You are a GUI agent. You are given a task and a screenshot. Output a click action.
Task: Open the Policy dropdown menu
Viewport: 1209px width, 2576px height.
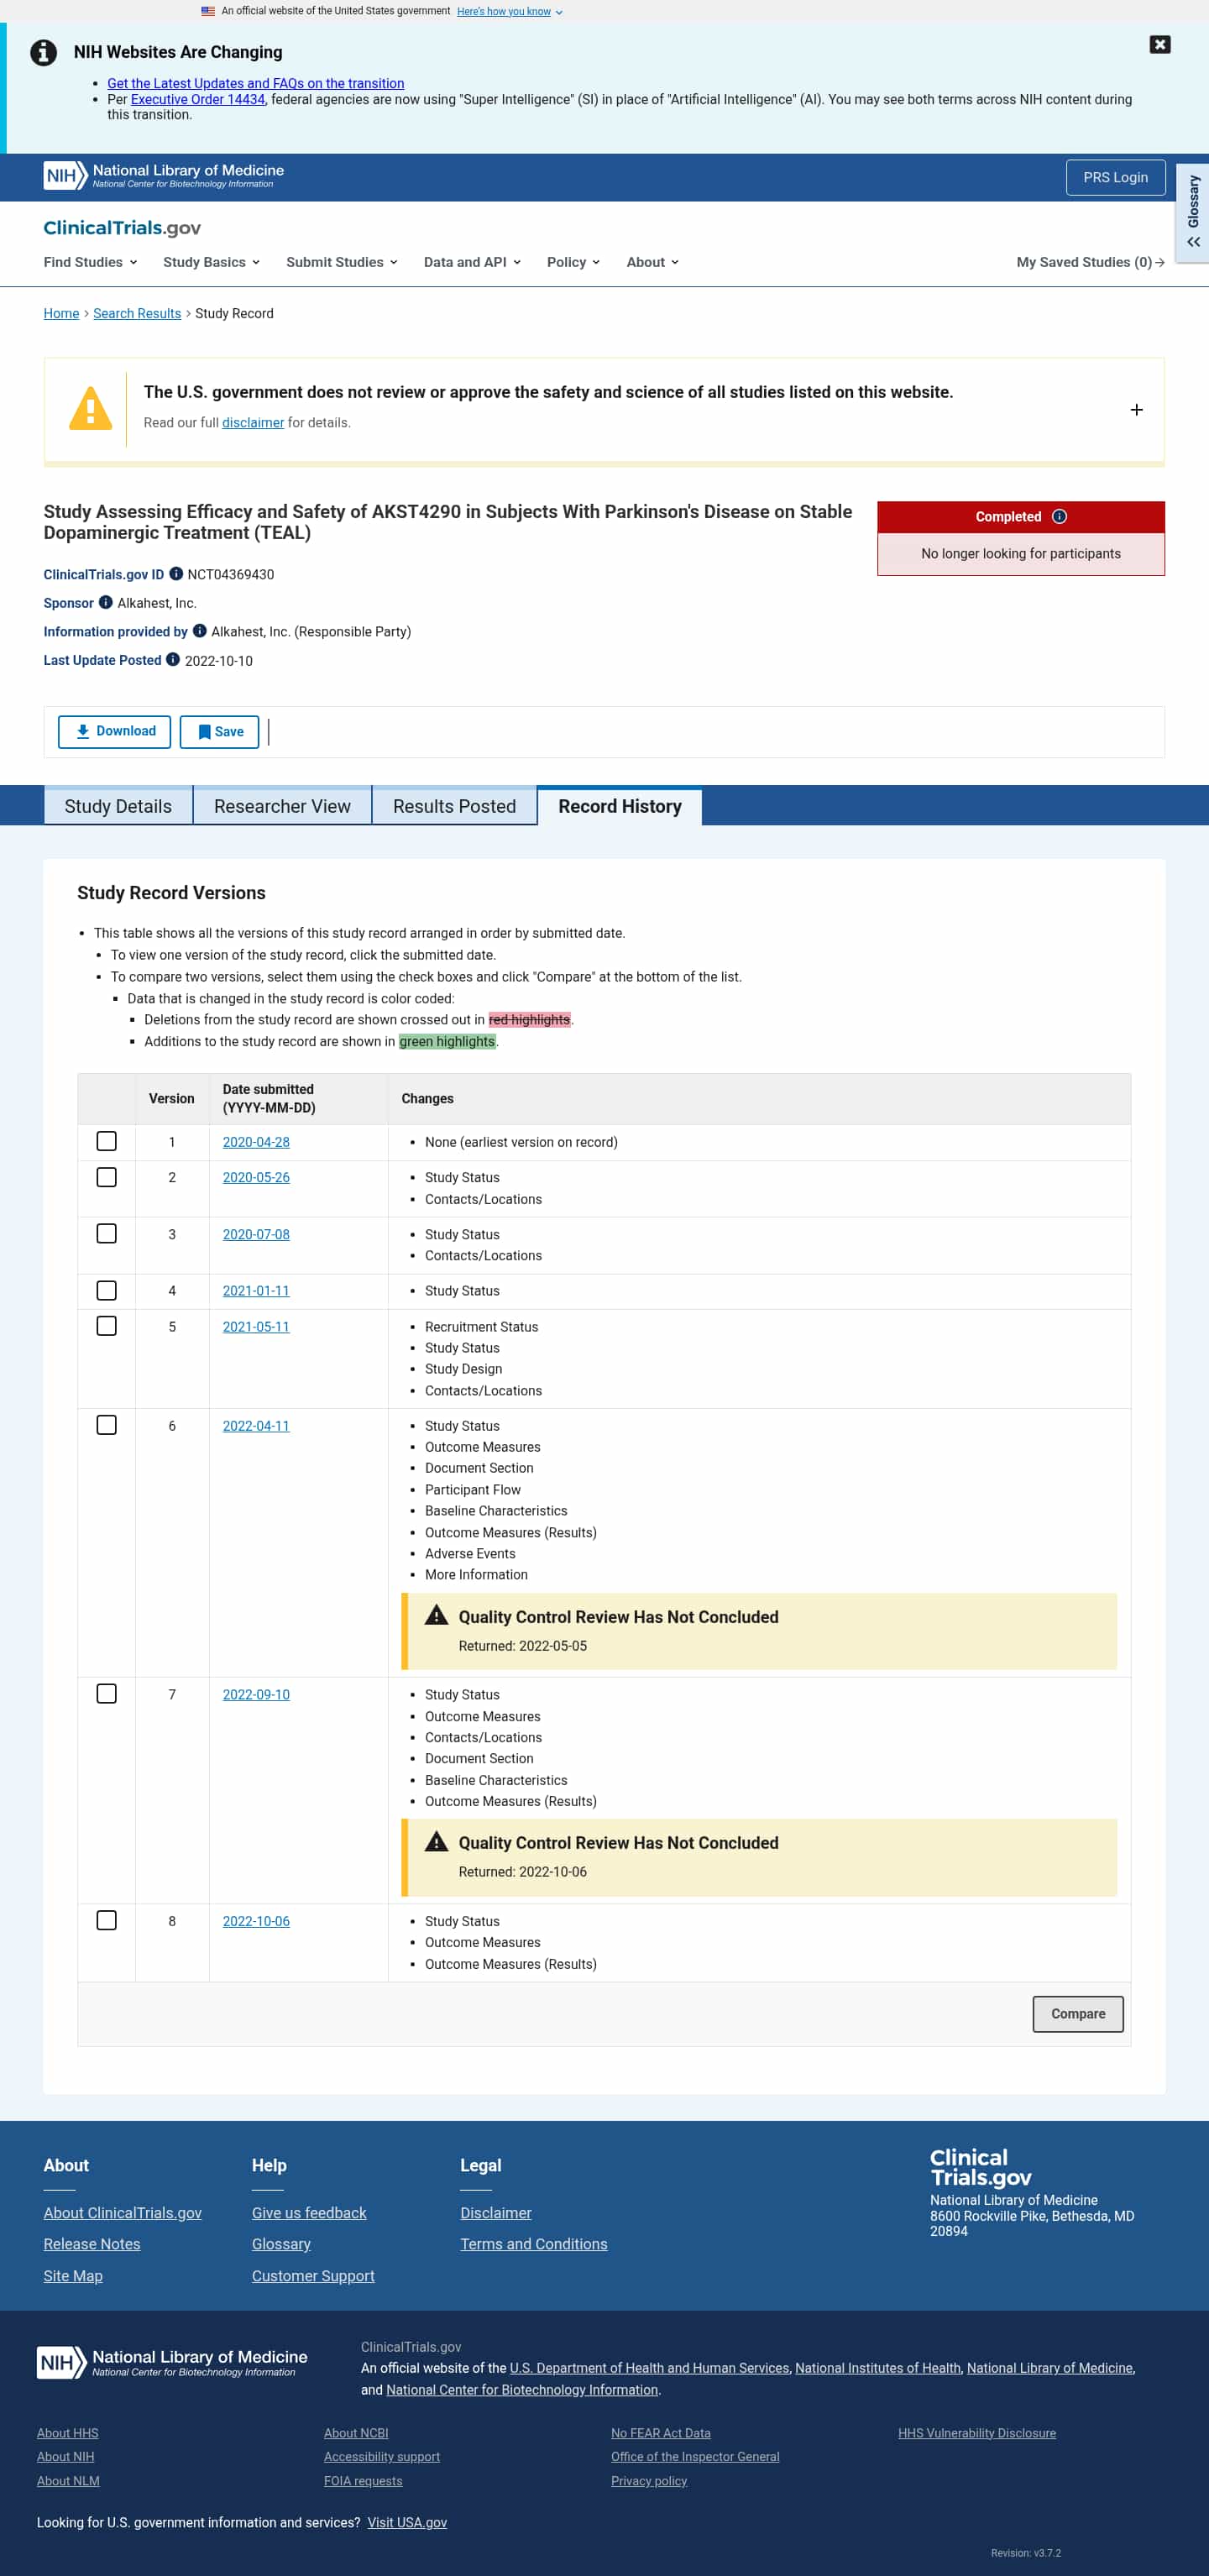tap(573, 262)
